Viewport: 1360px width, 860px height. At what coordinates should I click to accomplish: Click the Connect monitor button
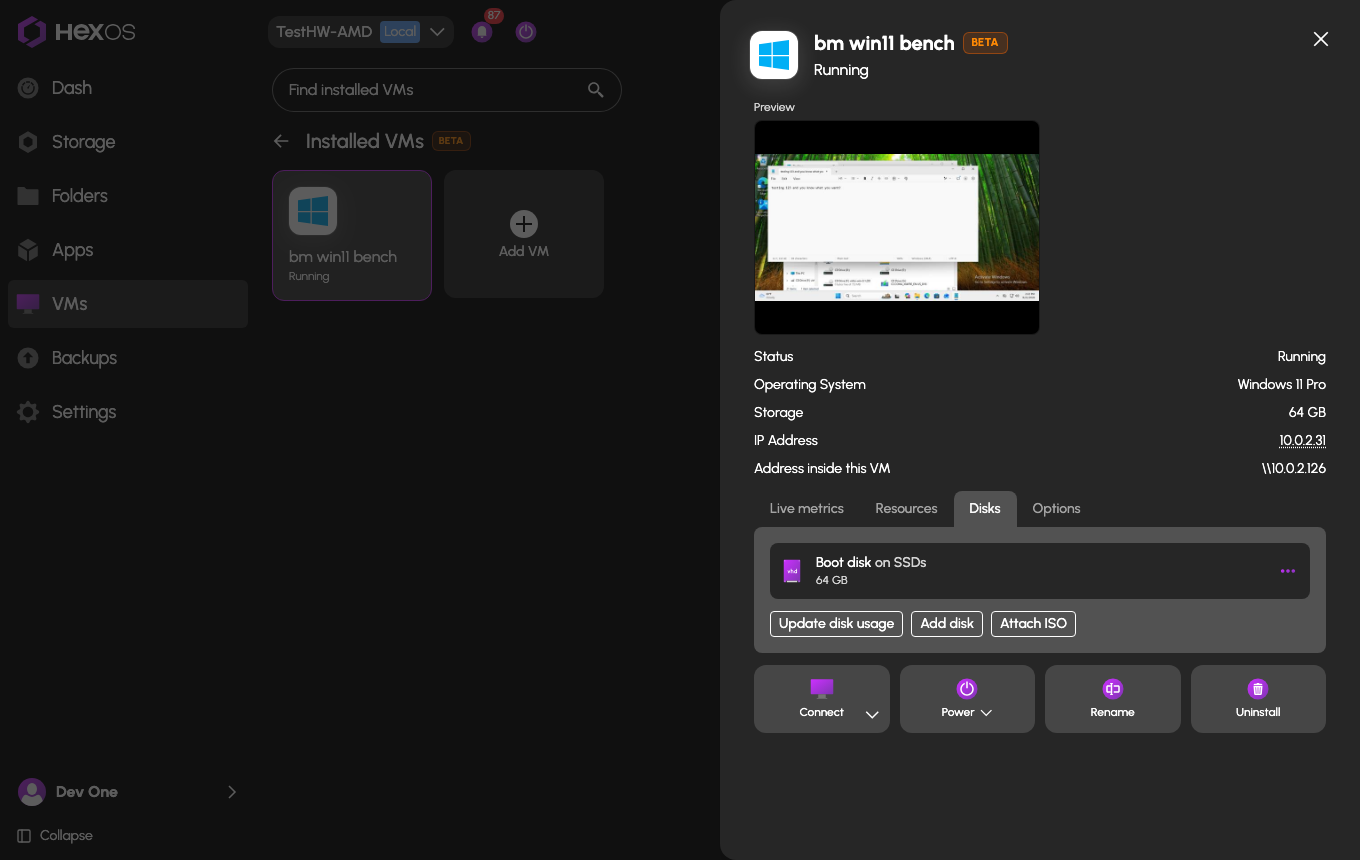[821, 699]
